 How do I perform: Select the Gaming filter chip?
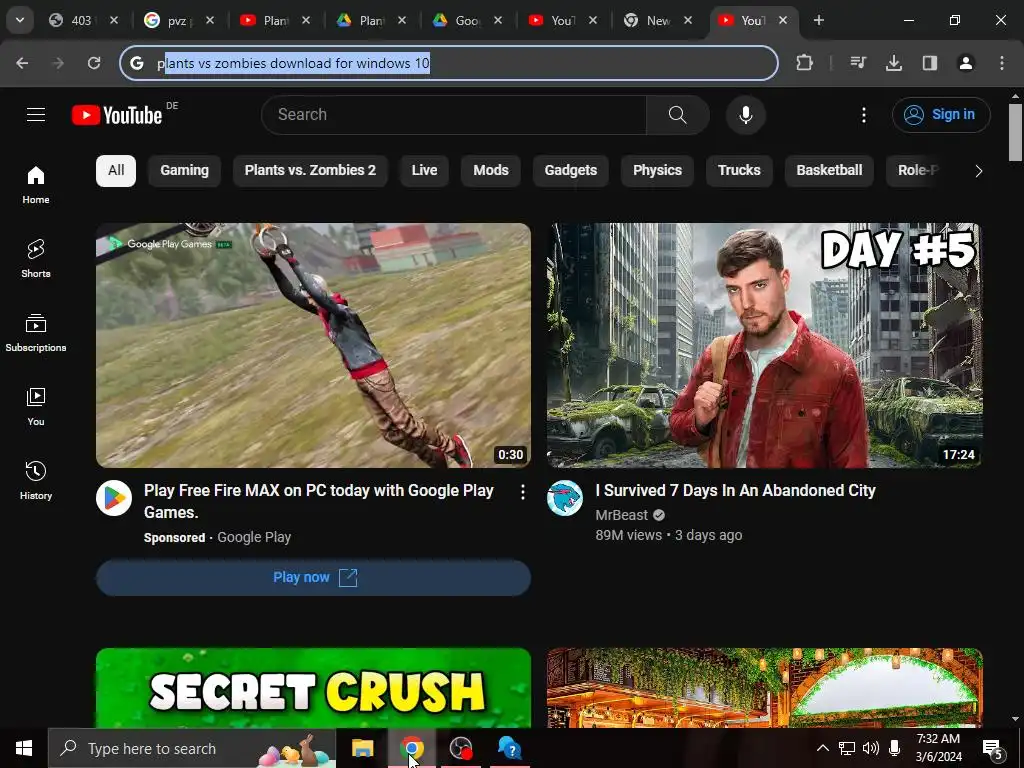[x=185, y=170]
